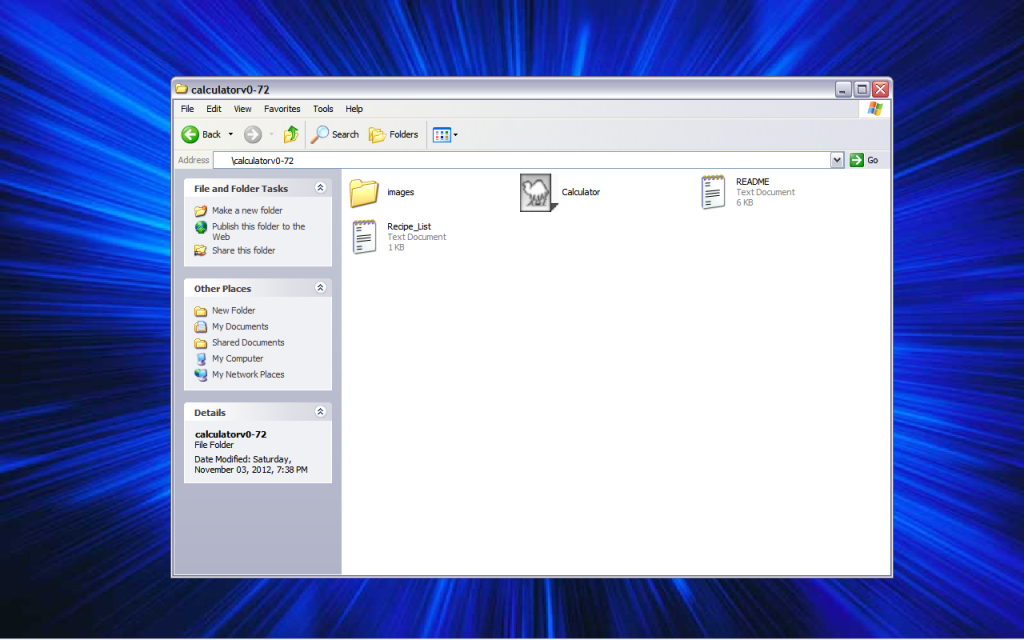
Task: Select the Recipe_List text document icon
Action: 364,237
